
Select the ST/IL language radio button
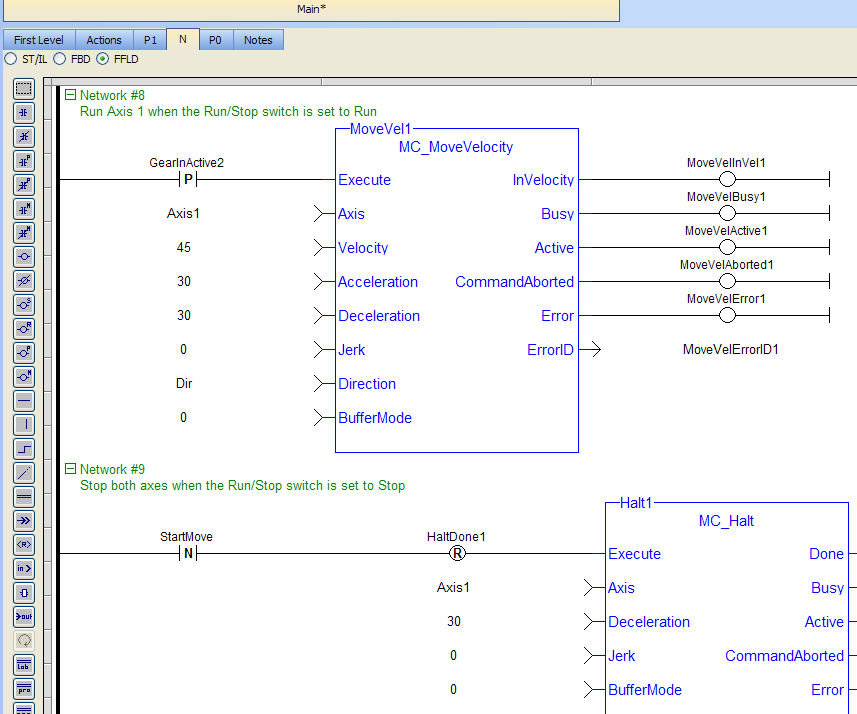click(10, 58)
